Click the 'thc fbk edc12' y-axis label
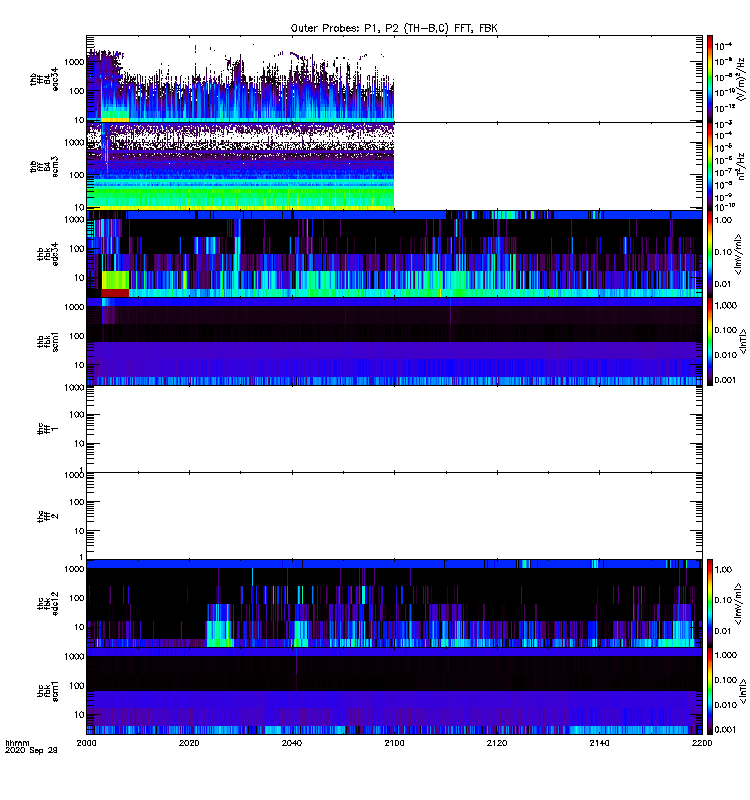 coord(48,604)
